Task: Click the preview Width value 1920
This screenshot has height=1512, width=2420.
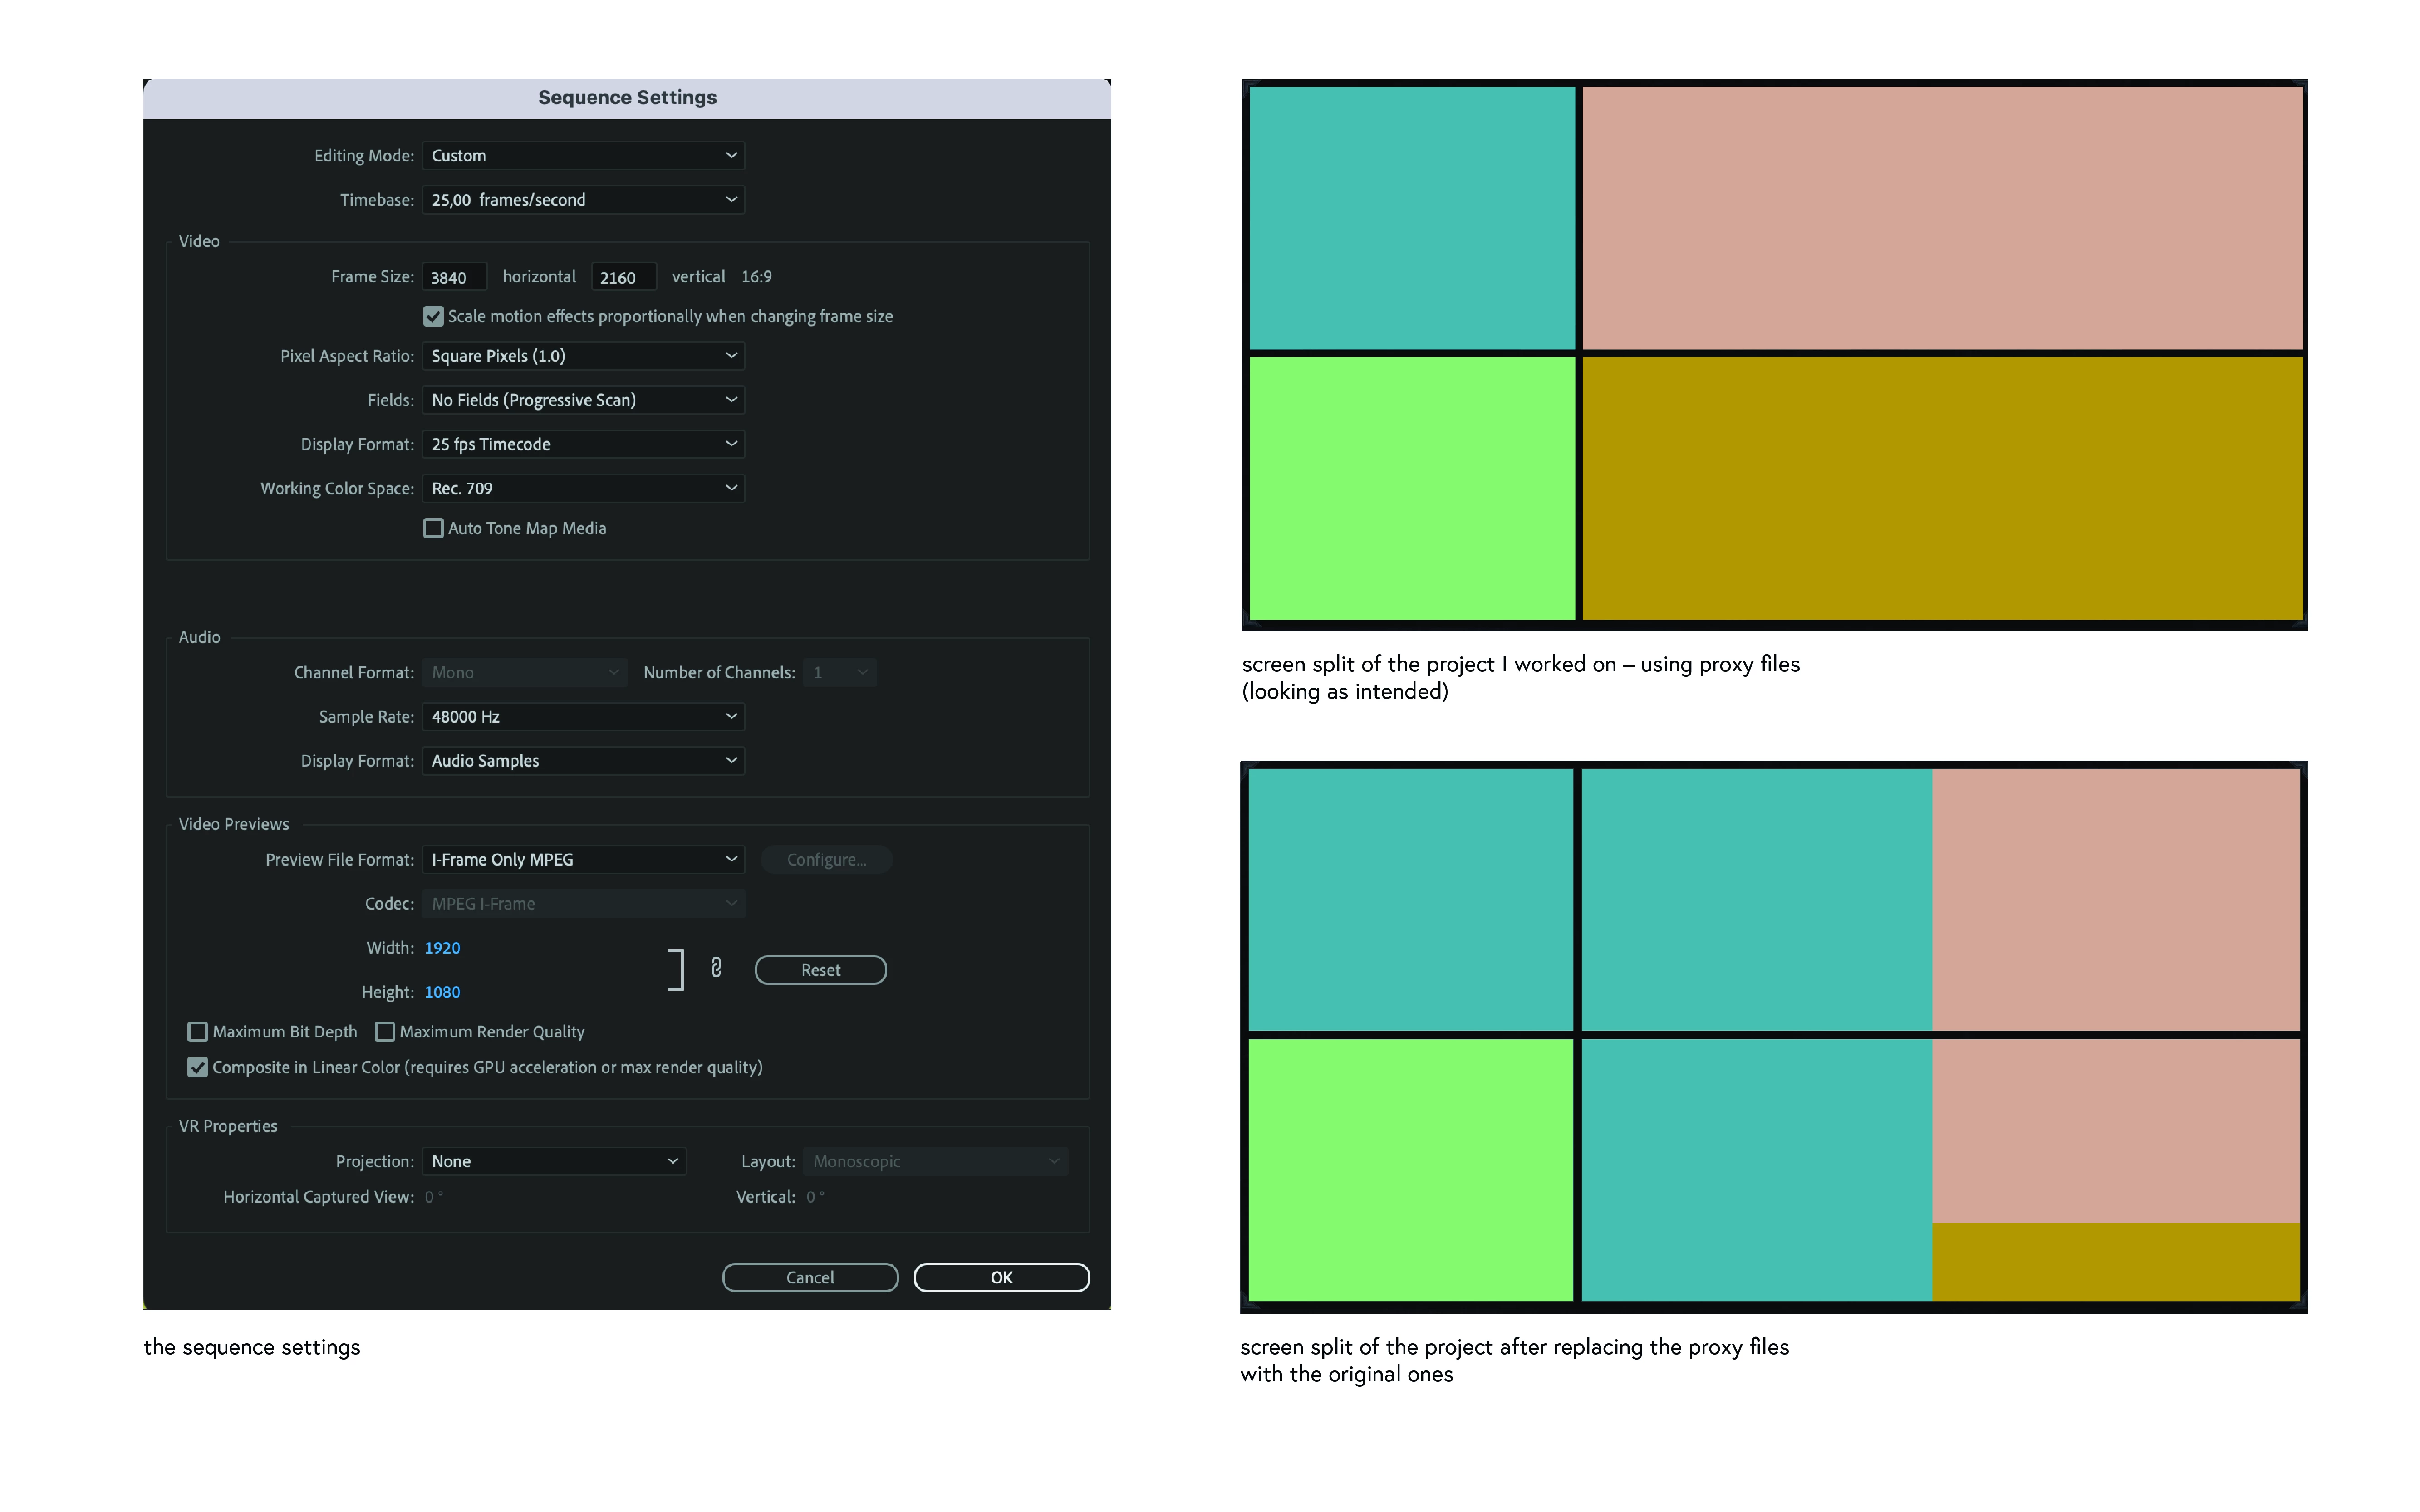Action: click(442, 947)
